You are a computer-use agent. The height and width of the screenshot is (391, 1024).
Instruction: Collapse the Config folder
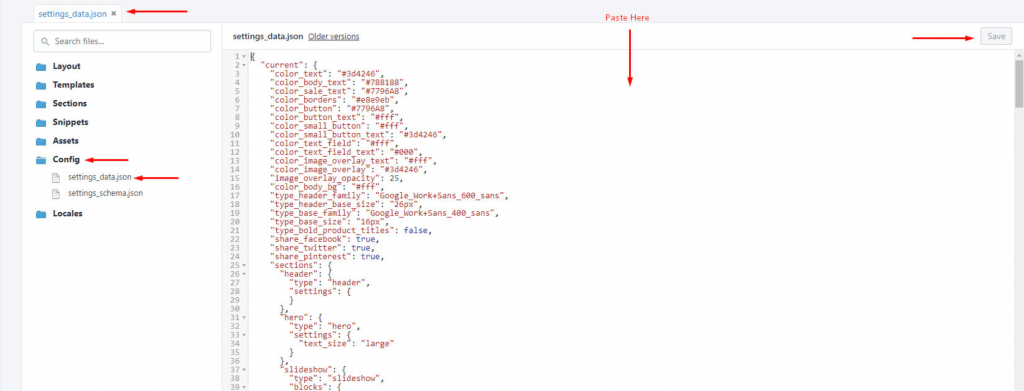coord(66,159)
